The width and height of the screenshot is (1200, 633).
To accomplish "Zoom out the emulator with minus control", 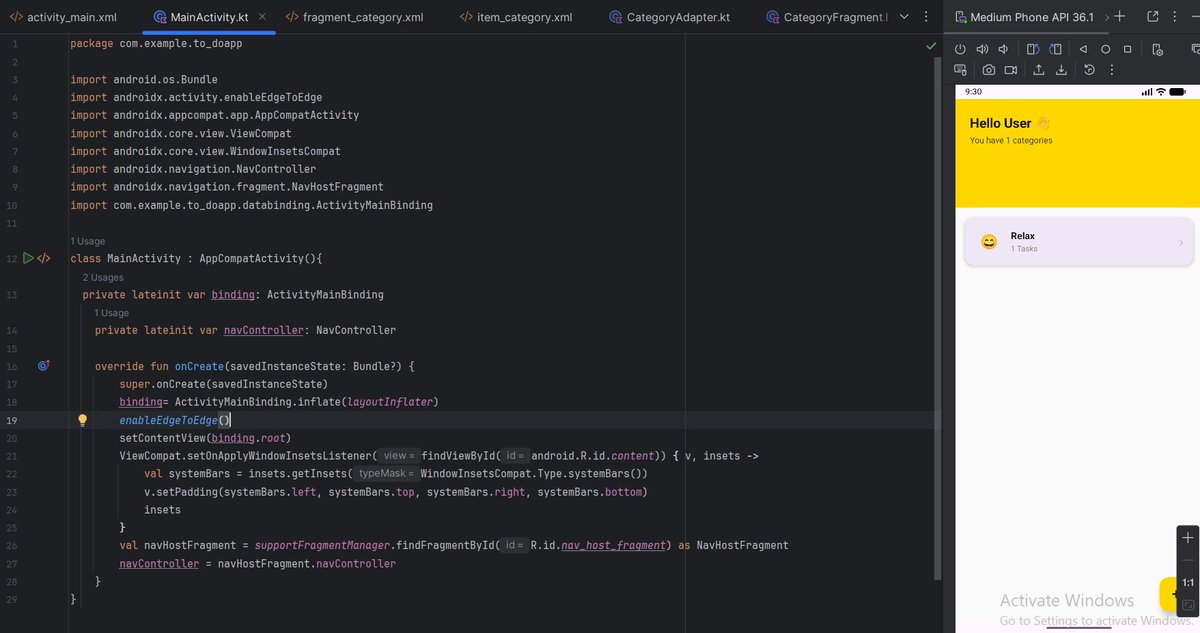I will tap(1188, 561).
